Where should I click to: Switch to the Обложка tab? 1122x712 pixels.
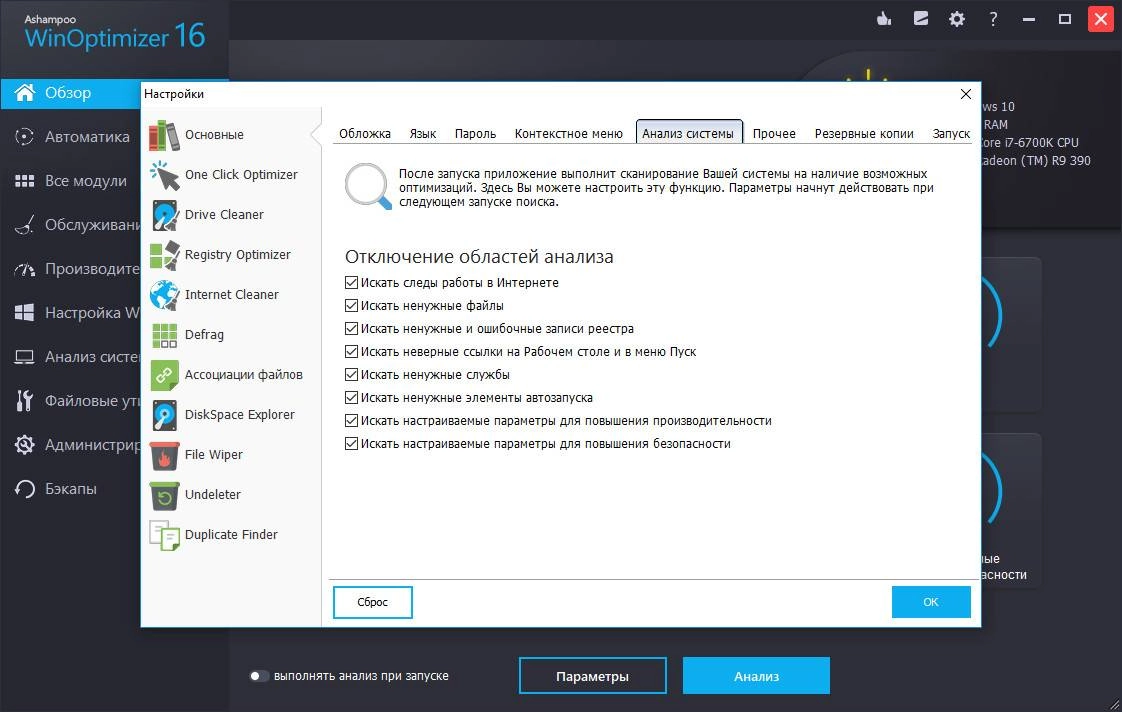point(365,133)
